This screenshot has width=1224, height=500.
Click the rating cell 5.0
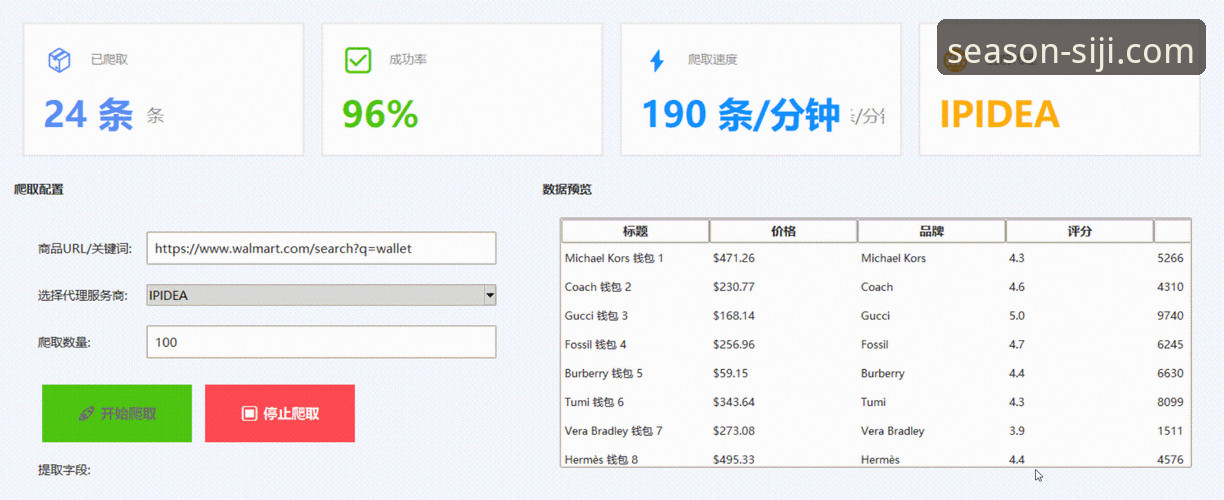1016,316
